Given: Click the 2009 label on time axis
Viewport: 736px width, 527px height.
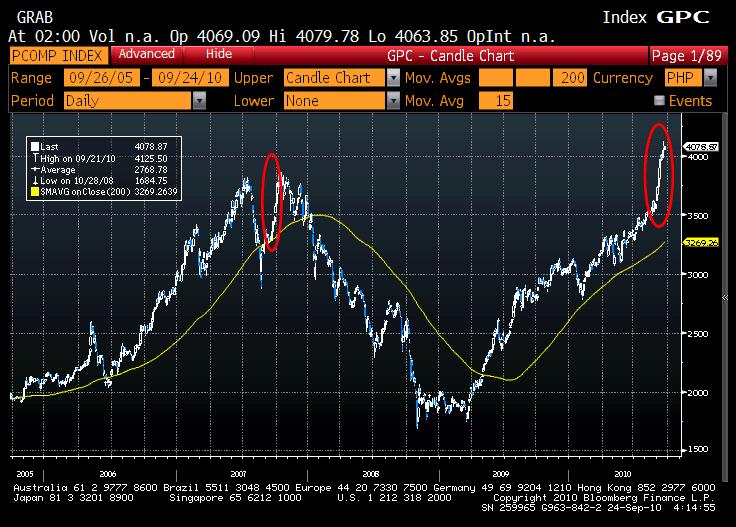Looking at the screenshot, I should click(x=501, y=474).
